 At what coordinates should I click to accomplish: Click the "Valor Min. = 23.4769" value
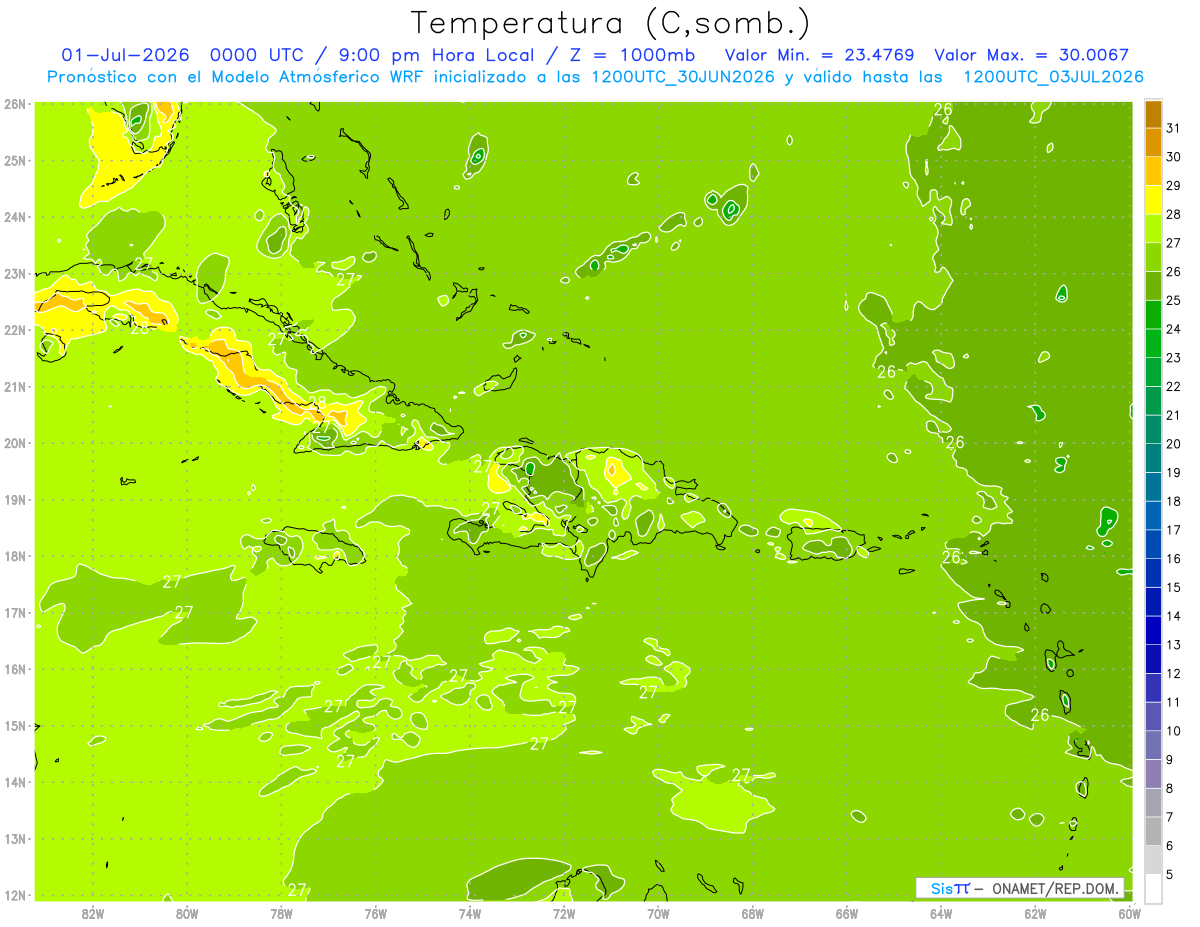(x=821, y=55)
